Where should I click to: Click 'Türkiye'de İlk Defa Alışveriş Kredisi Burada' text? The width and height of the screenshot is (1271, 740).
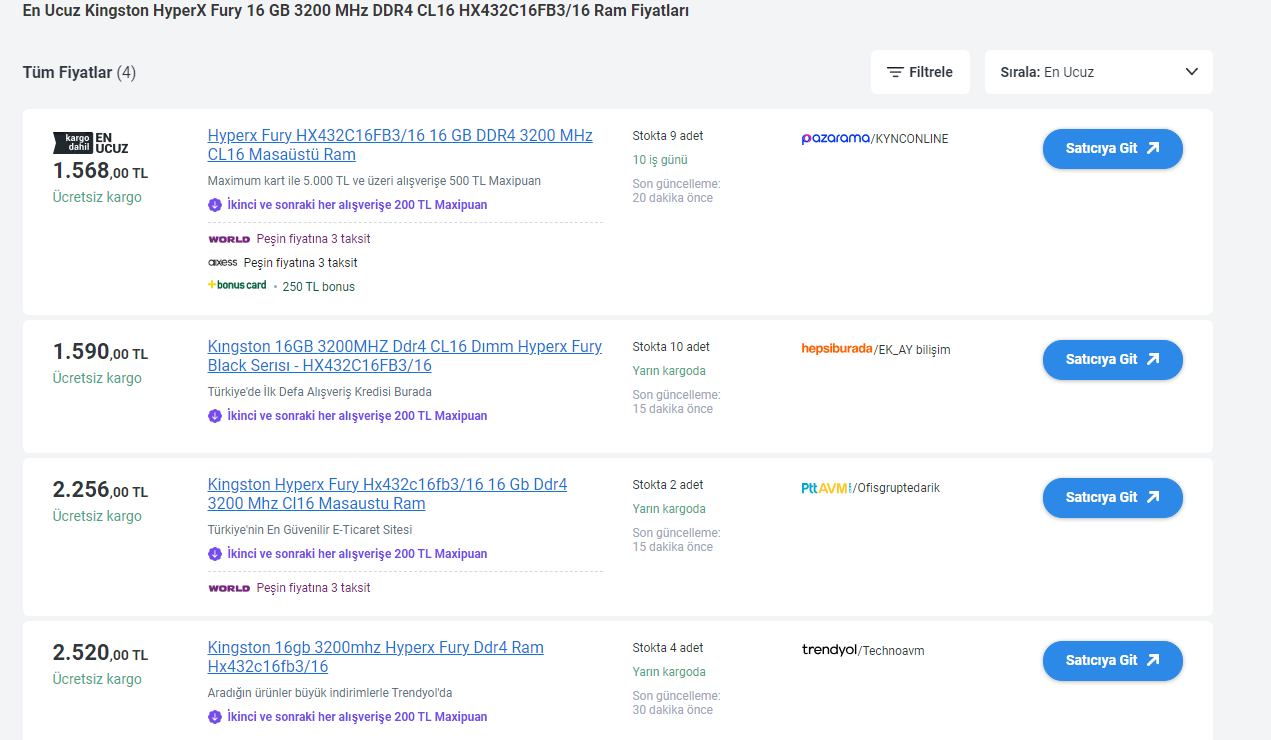320,392
